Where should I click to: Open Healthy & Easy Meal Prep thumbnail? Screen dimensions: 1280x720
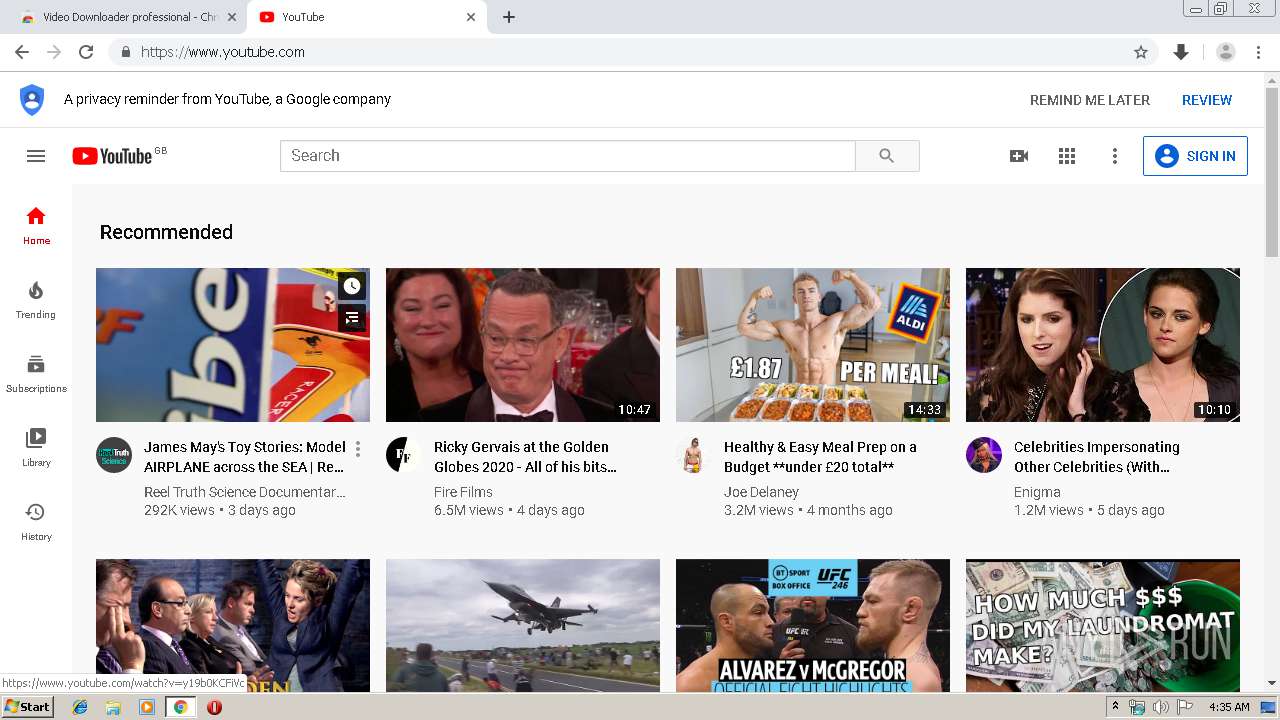point(813,345)
